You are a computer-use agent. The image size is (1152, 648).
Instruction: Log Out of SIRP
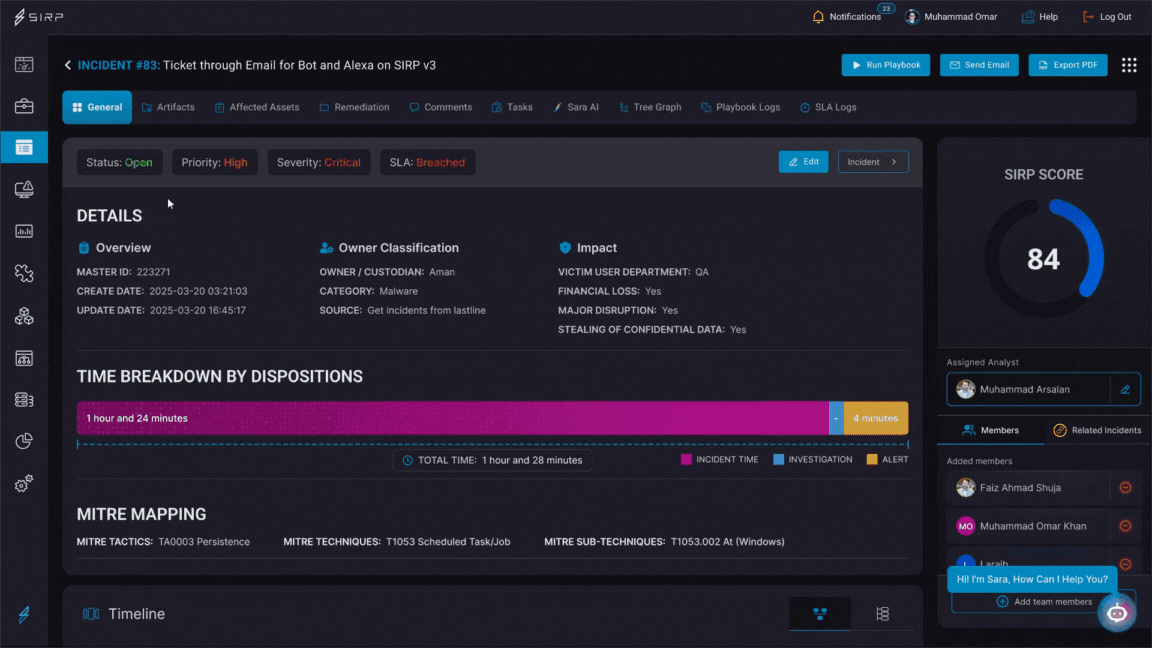pyautogui.click(x=1106, y=16)
